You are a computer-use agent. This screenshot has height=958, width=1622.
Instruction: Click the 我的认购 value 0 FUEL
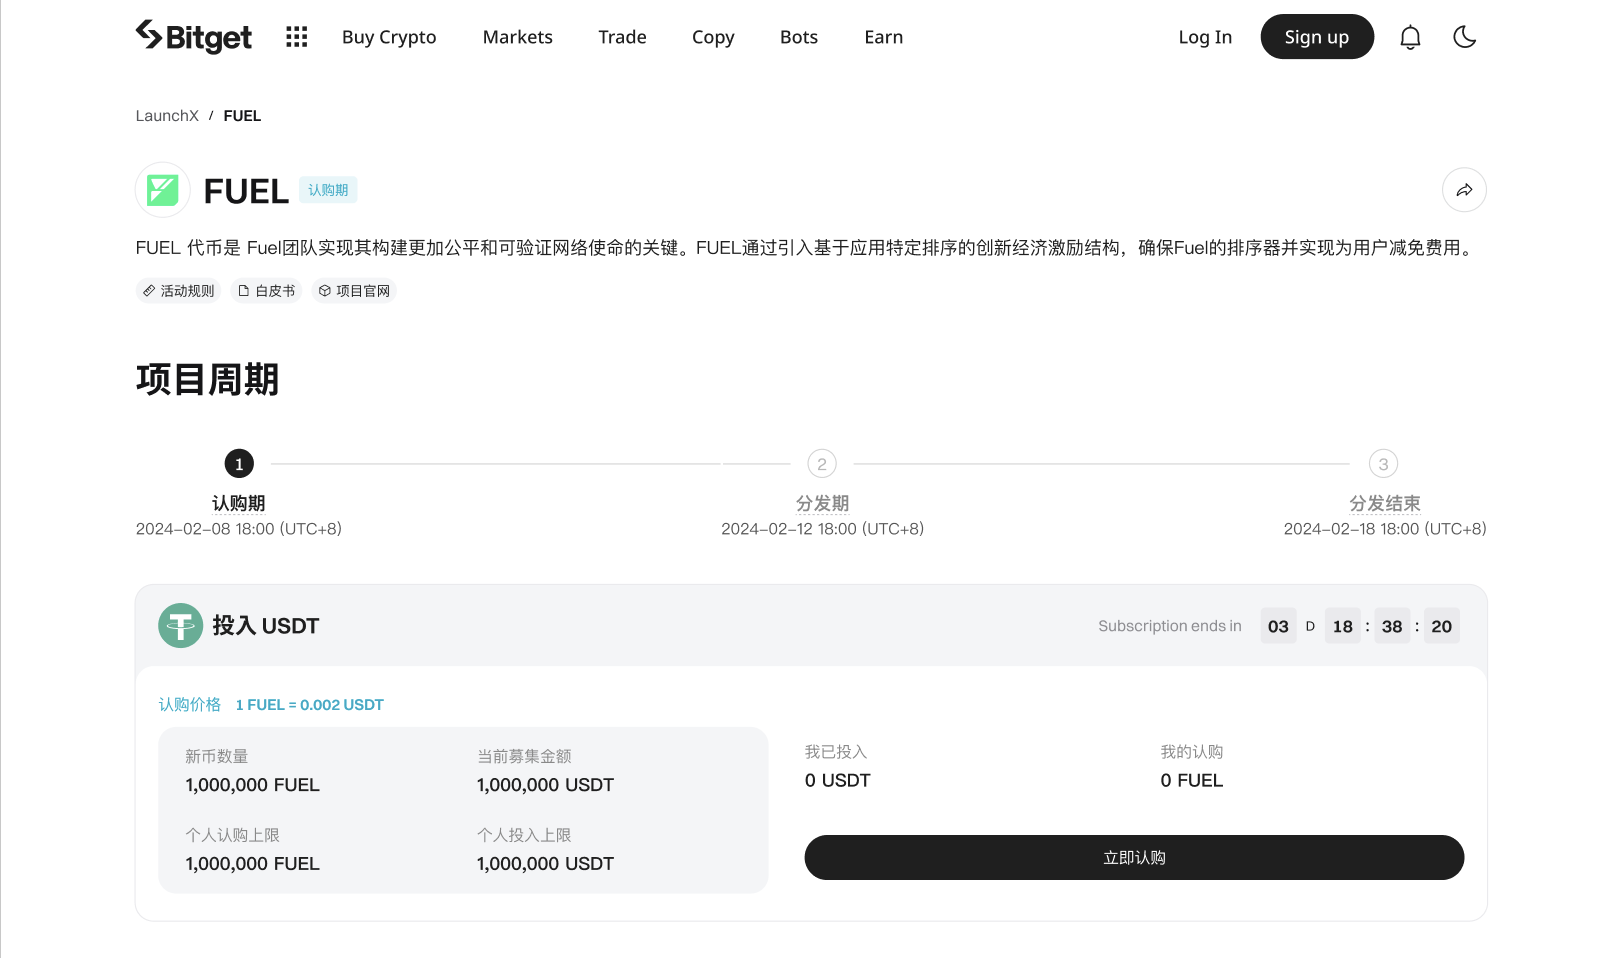[1192, 781]
